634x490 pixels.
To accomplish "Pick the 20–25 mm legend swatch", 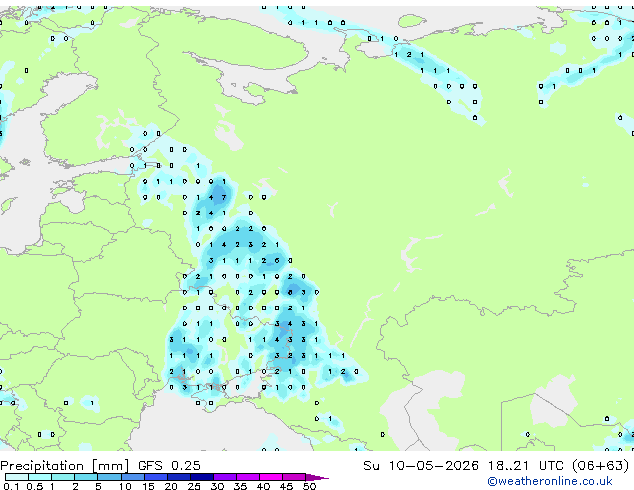I will click(178, 477).
